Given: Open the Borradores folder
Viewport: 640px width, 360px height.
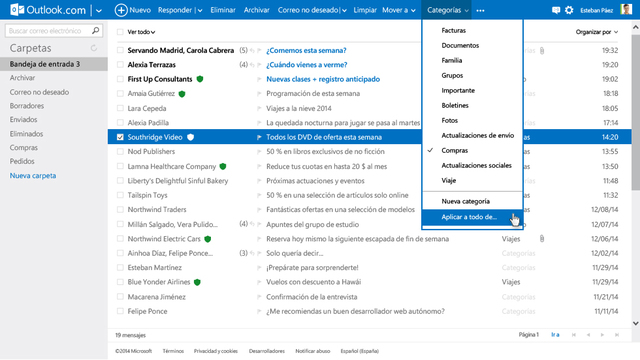Looking at the screenshot, I should pos(27,106).
